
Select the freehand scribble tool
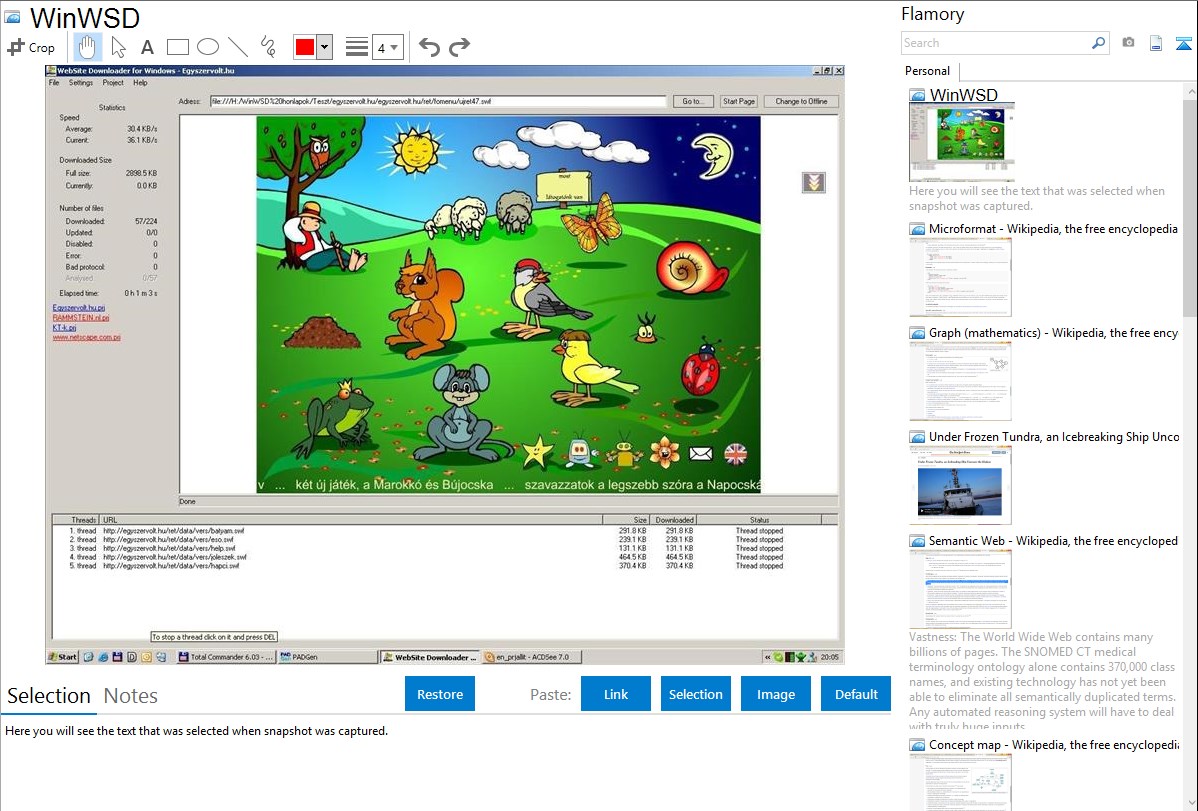coord(267,47)
